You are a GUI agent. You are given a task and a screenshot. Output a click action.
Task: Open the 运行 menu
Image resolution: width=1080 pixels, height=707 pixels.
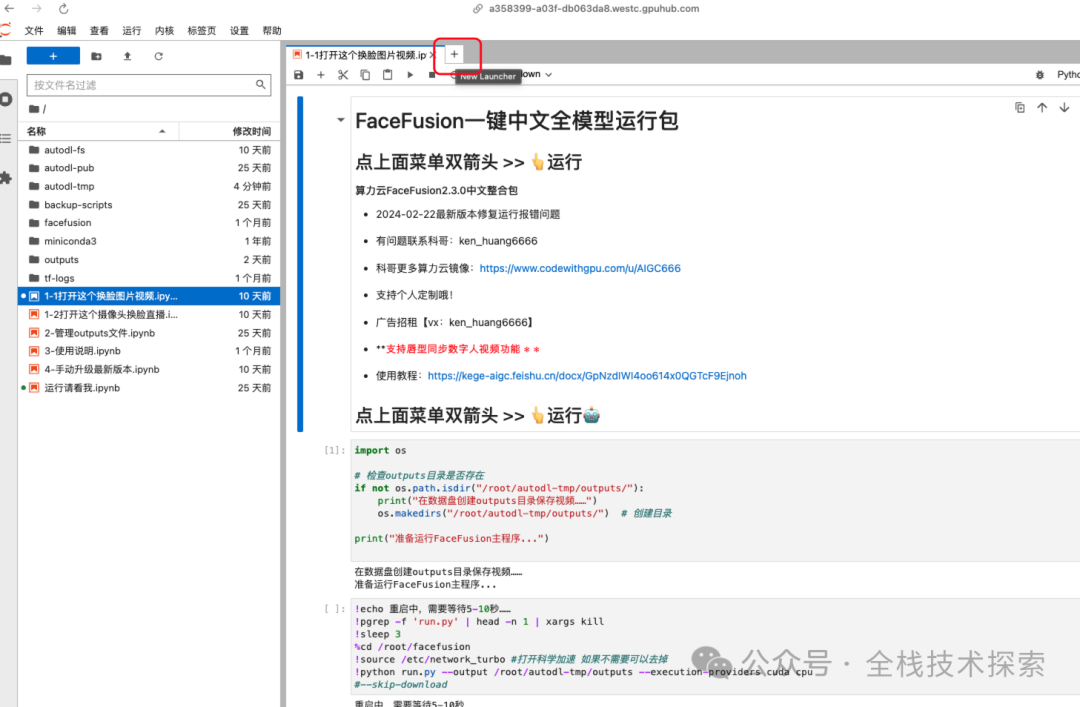click(132, 30)
